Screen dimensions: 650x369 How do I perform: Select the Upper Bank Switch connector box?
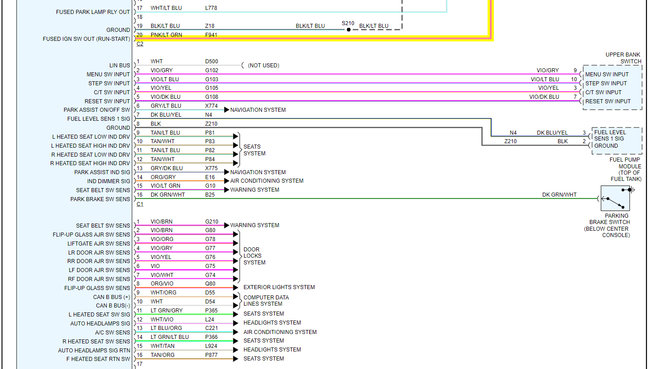(x=612, y=87)
